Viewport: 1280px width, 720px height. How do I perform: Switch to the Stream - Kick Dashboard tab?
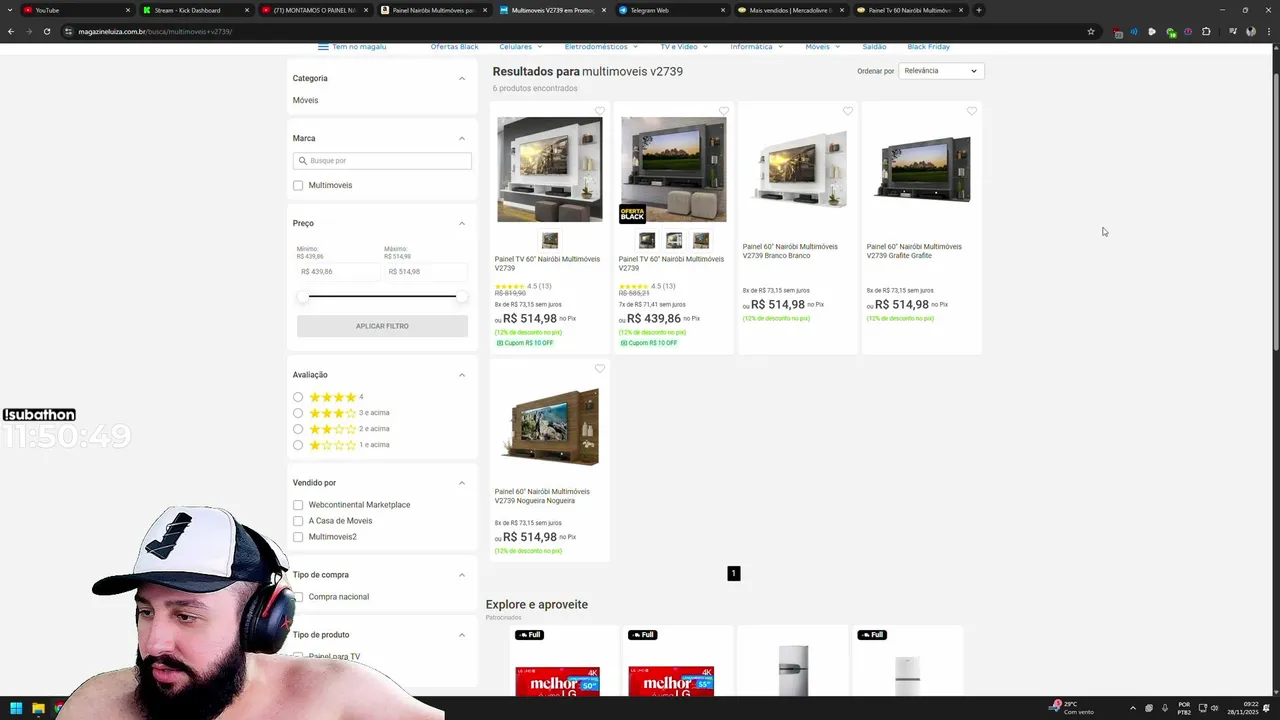pos(194,10)
